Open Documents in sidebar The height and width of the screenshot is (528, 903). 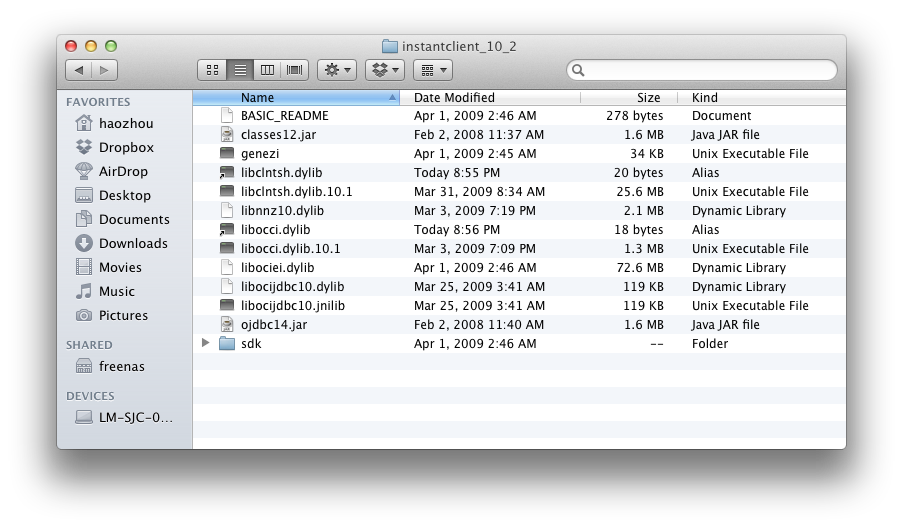pyautogui.click(x=125, y=219)
